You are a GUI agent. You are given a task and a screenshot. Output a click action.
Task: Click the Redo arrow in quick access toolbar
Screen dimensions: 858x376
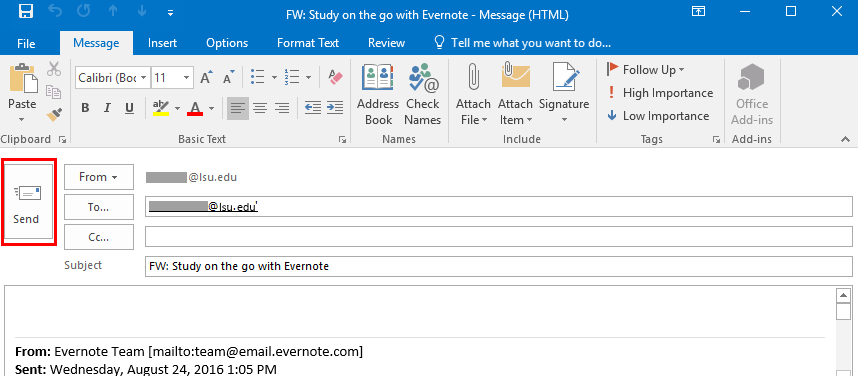click(x=84, y=12)
